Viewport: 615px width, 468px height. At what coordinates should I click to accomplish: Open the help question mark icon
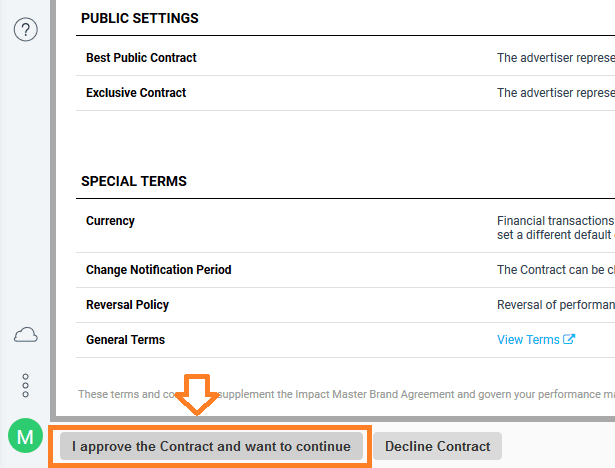coord(25,29)
